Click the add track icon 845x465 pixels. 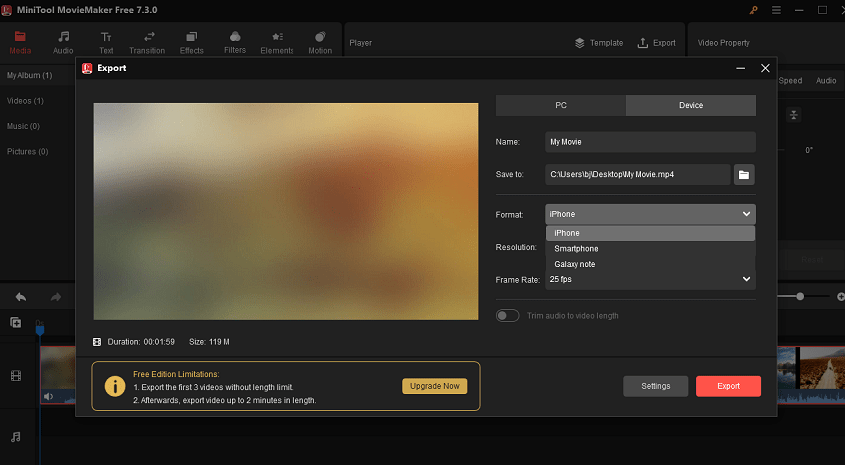(16, 323)
